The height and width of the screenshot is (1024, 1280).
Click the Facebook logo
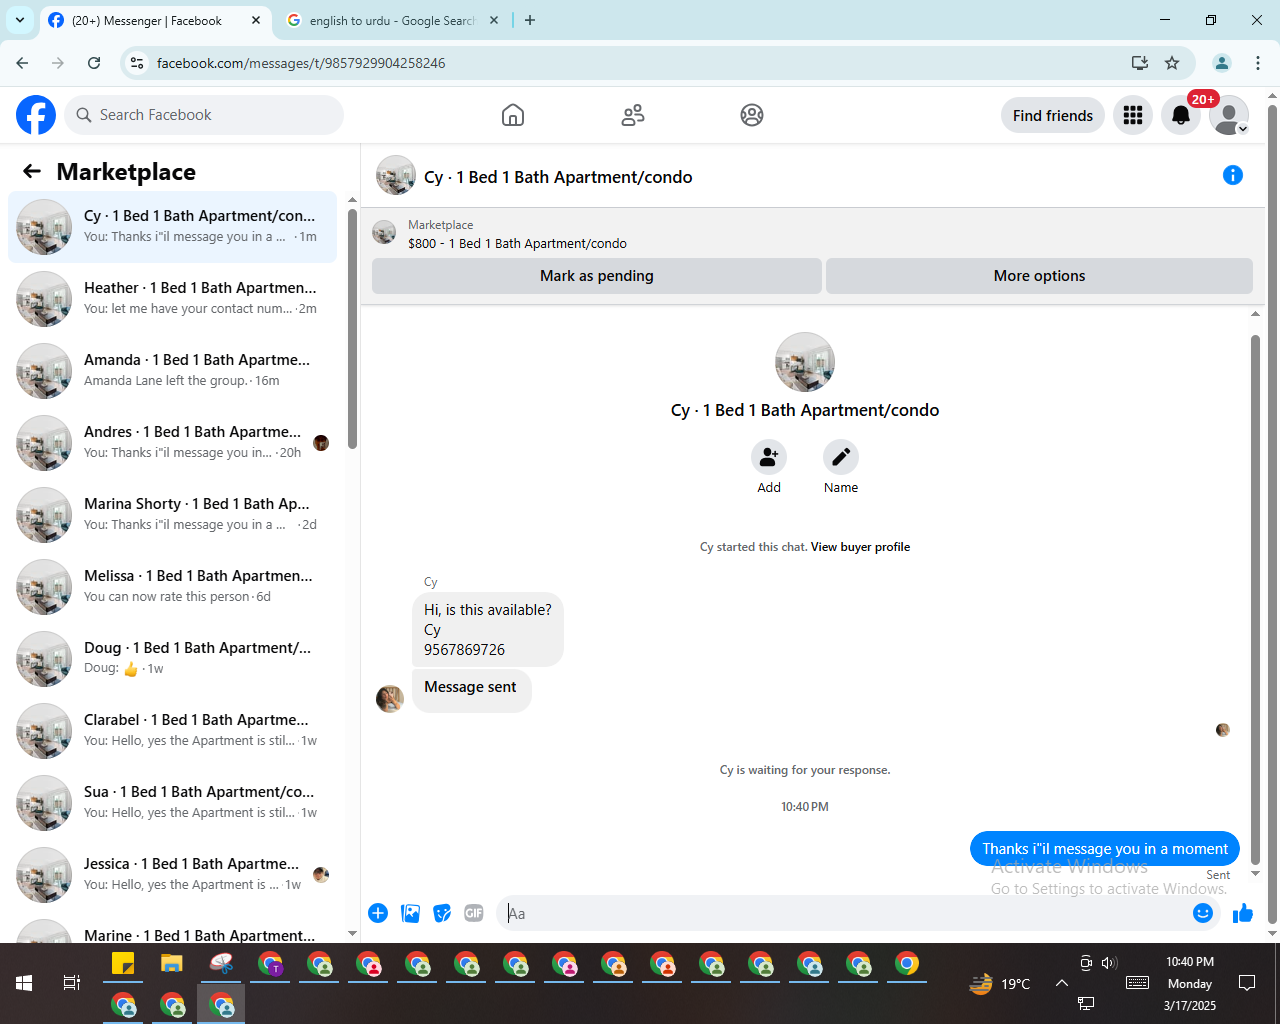36,115
